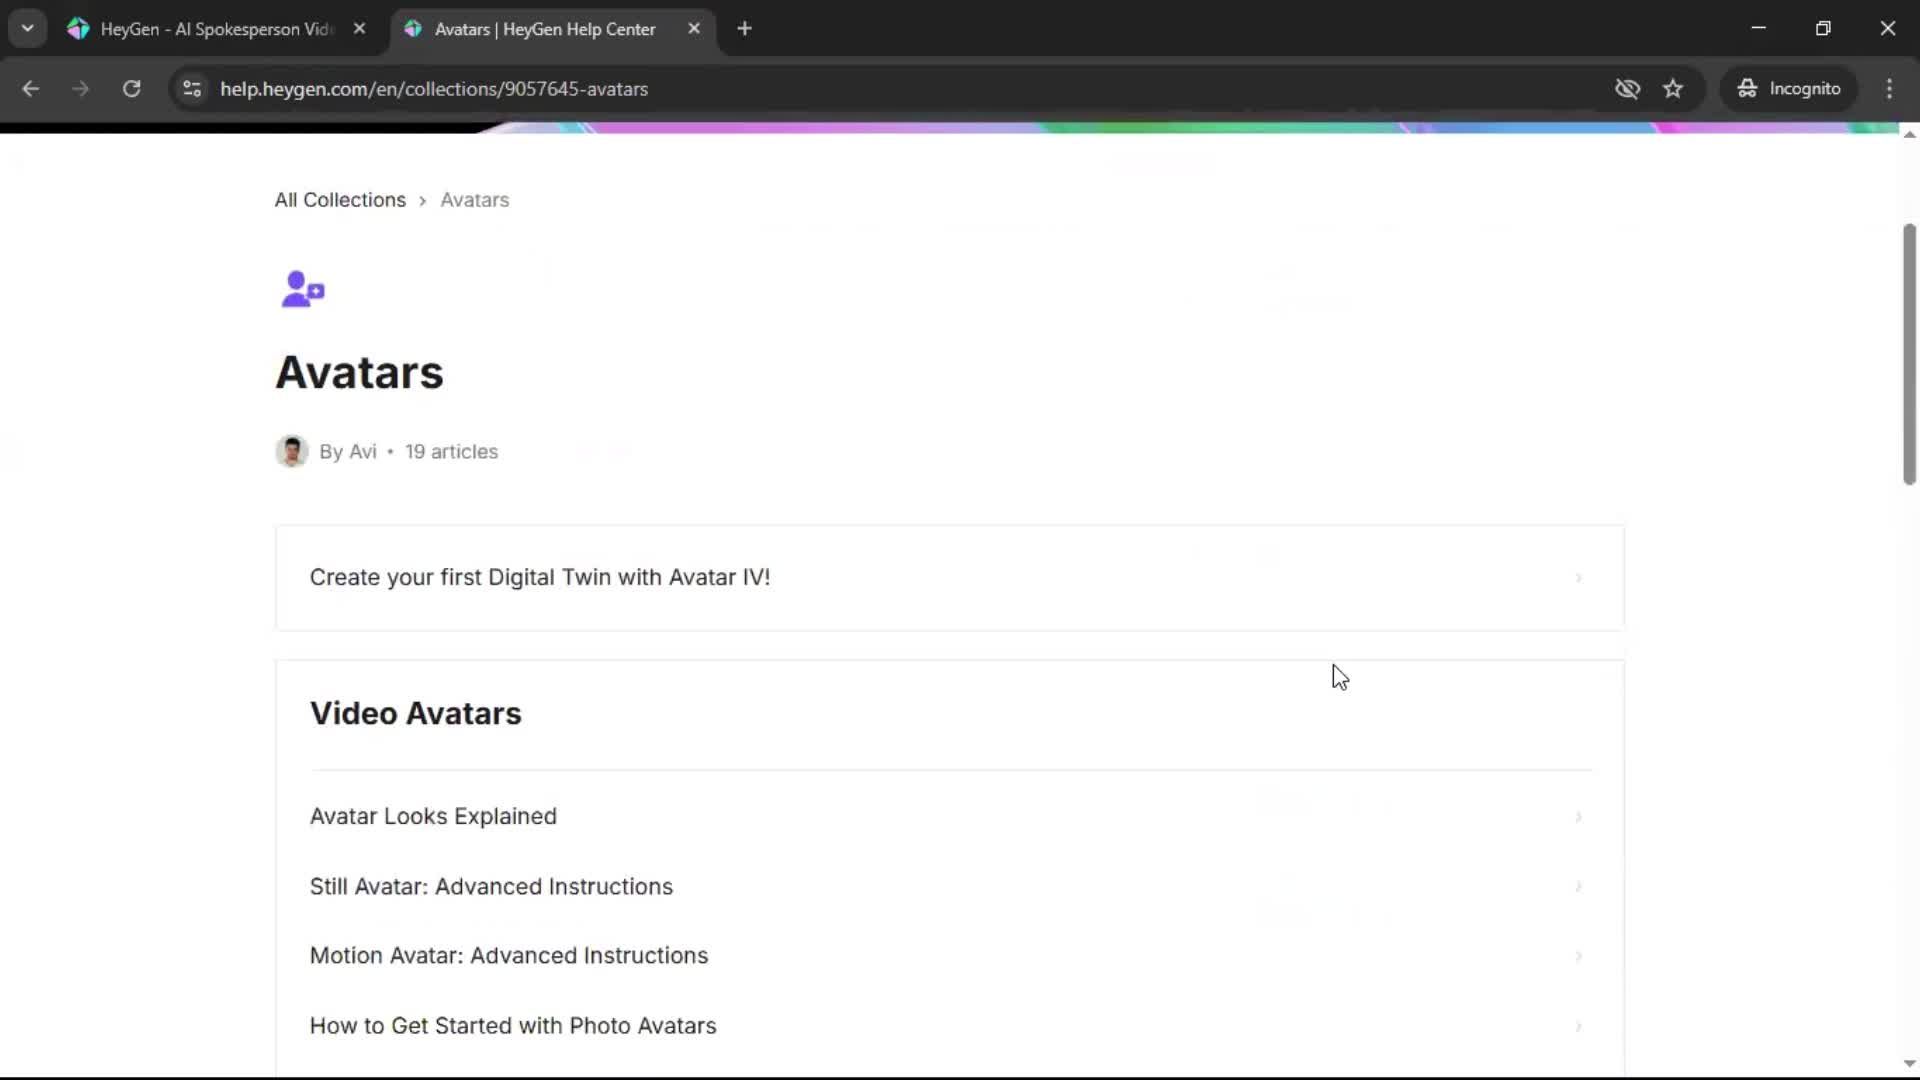
Task: Reload the page with refresh icon
Action: pyautogui.click(x=131, y=88)
